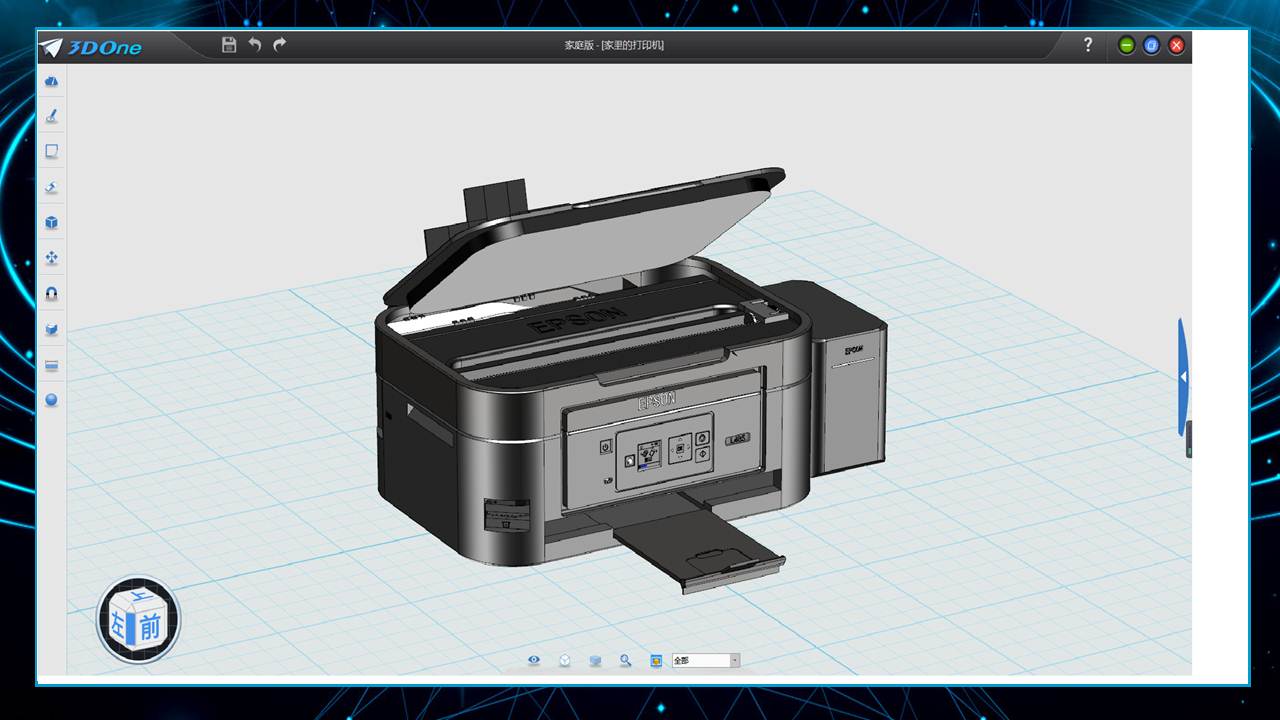Select the feature modeling eraser-shaped tool
Image resolution: width=1280 pixels, height=720 pixels.
(52, 187)
